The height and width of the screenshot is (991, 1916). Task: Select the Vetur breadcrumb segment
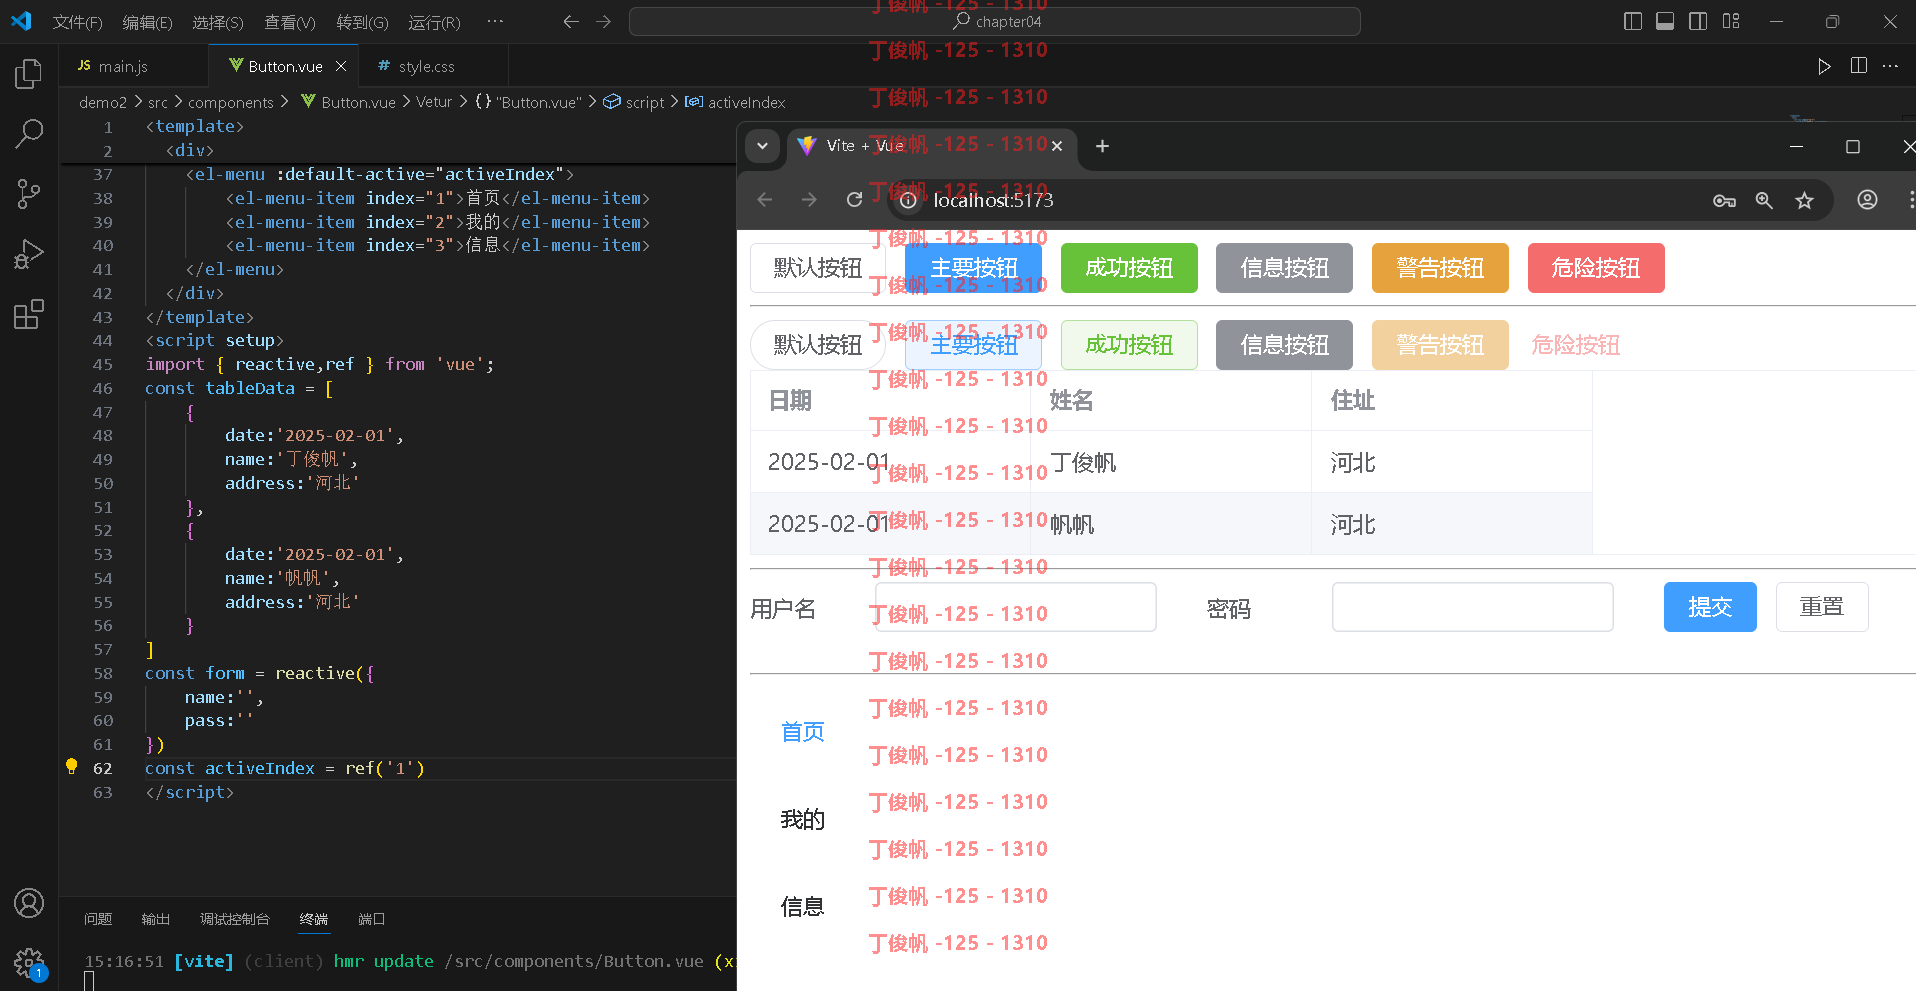coord(434,102)
